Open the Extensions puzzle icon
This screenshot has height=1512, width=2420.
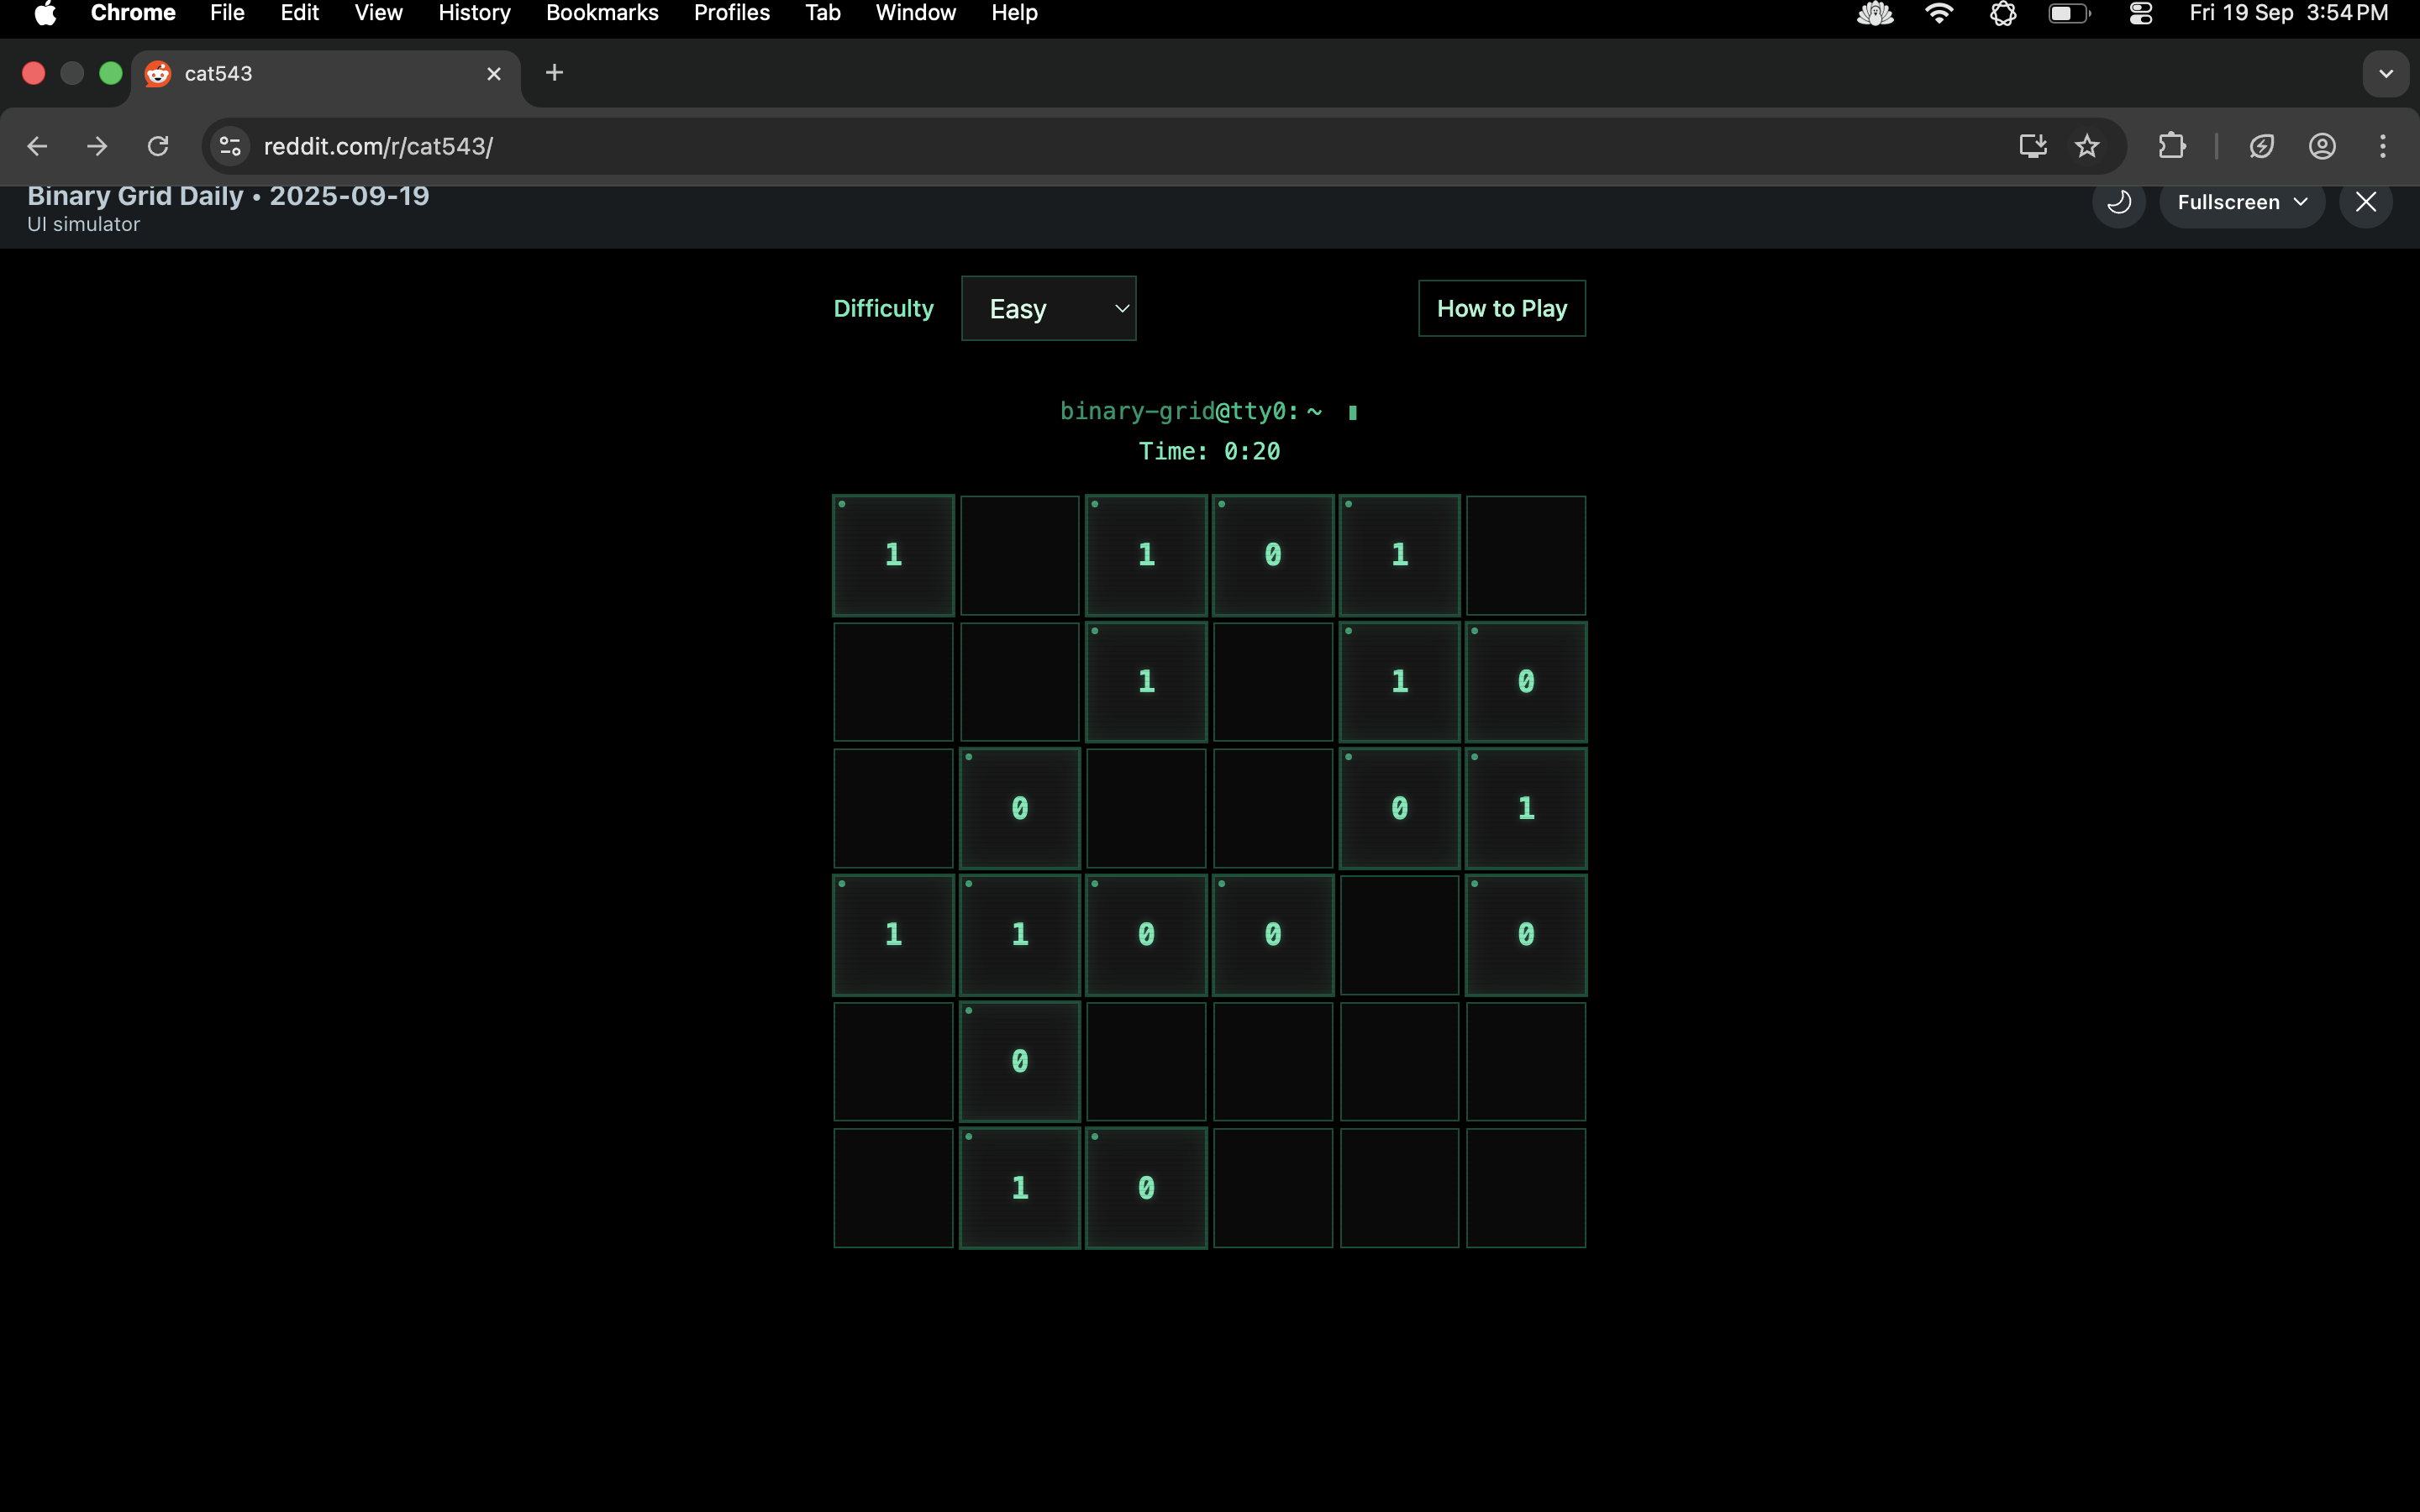click(2171, 146)
